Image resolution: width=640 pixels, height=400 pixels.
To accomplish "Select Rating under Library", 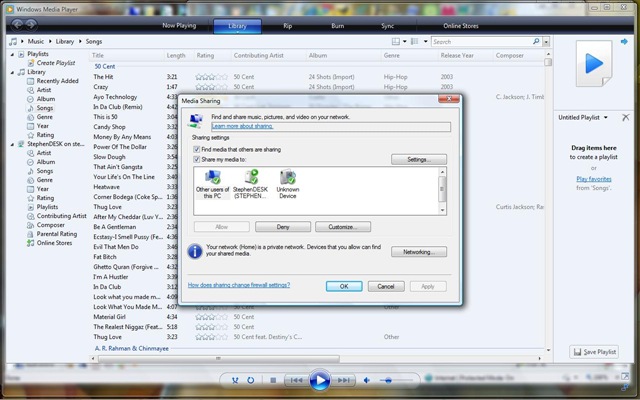I will click(x=45, y=135).
